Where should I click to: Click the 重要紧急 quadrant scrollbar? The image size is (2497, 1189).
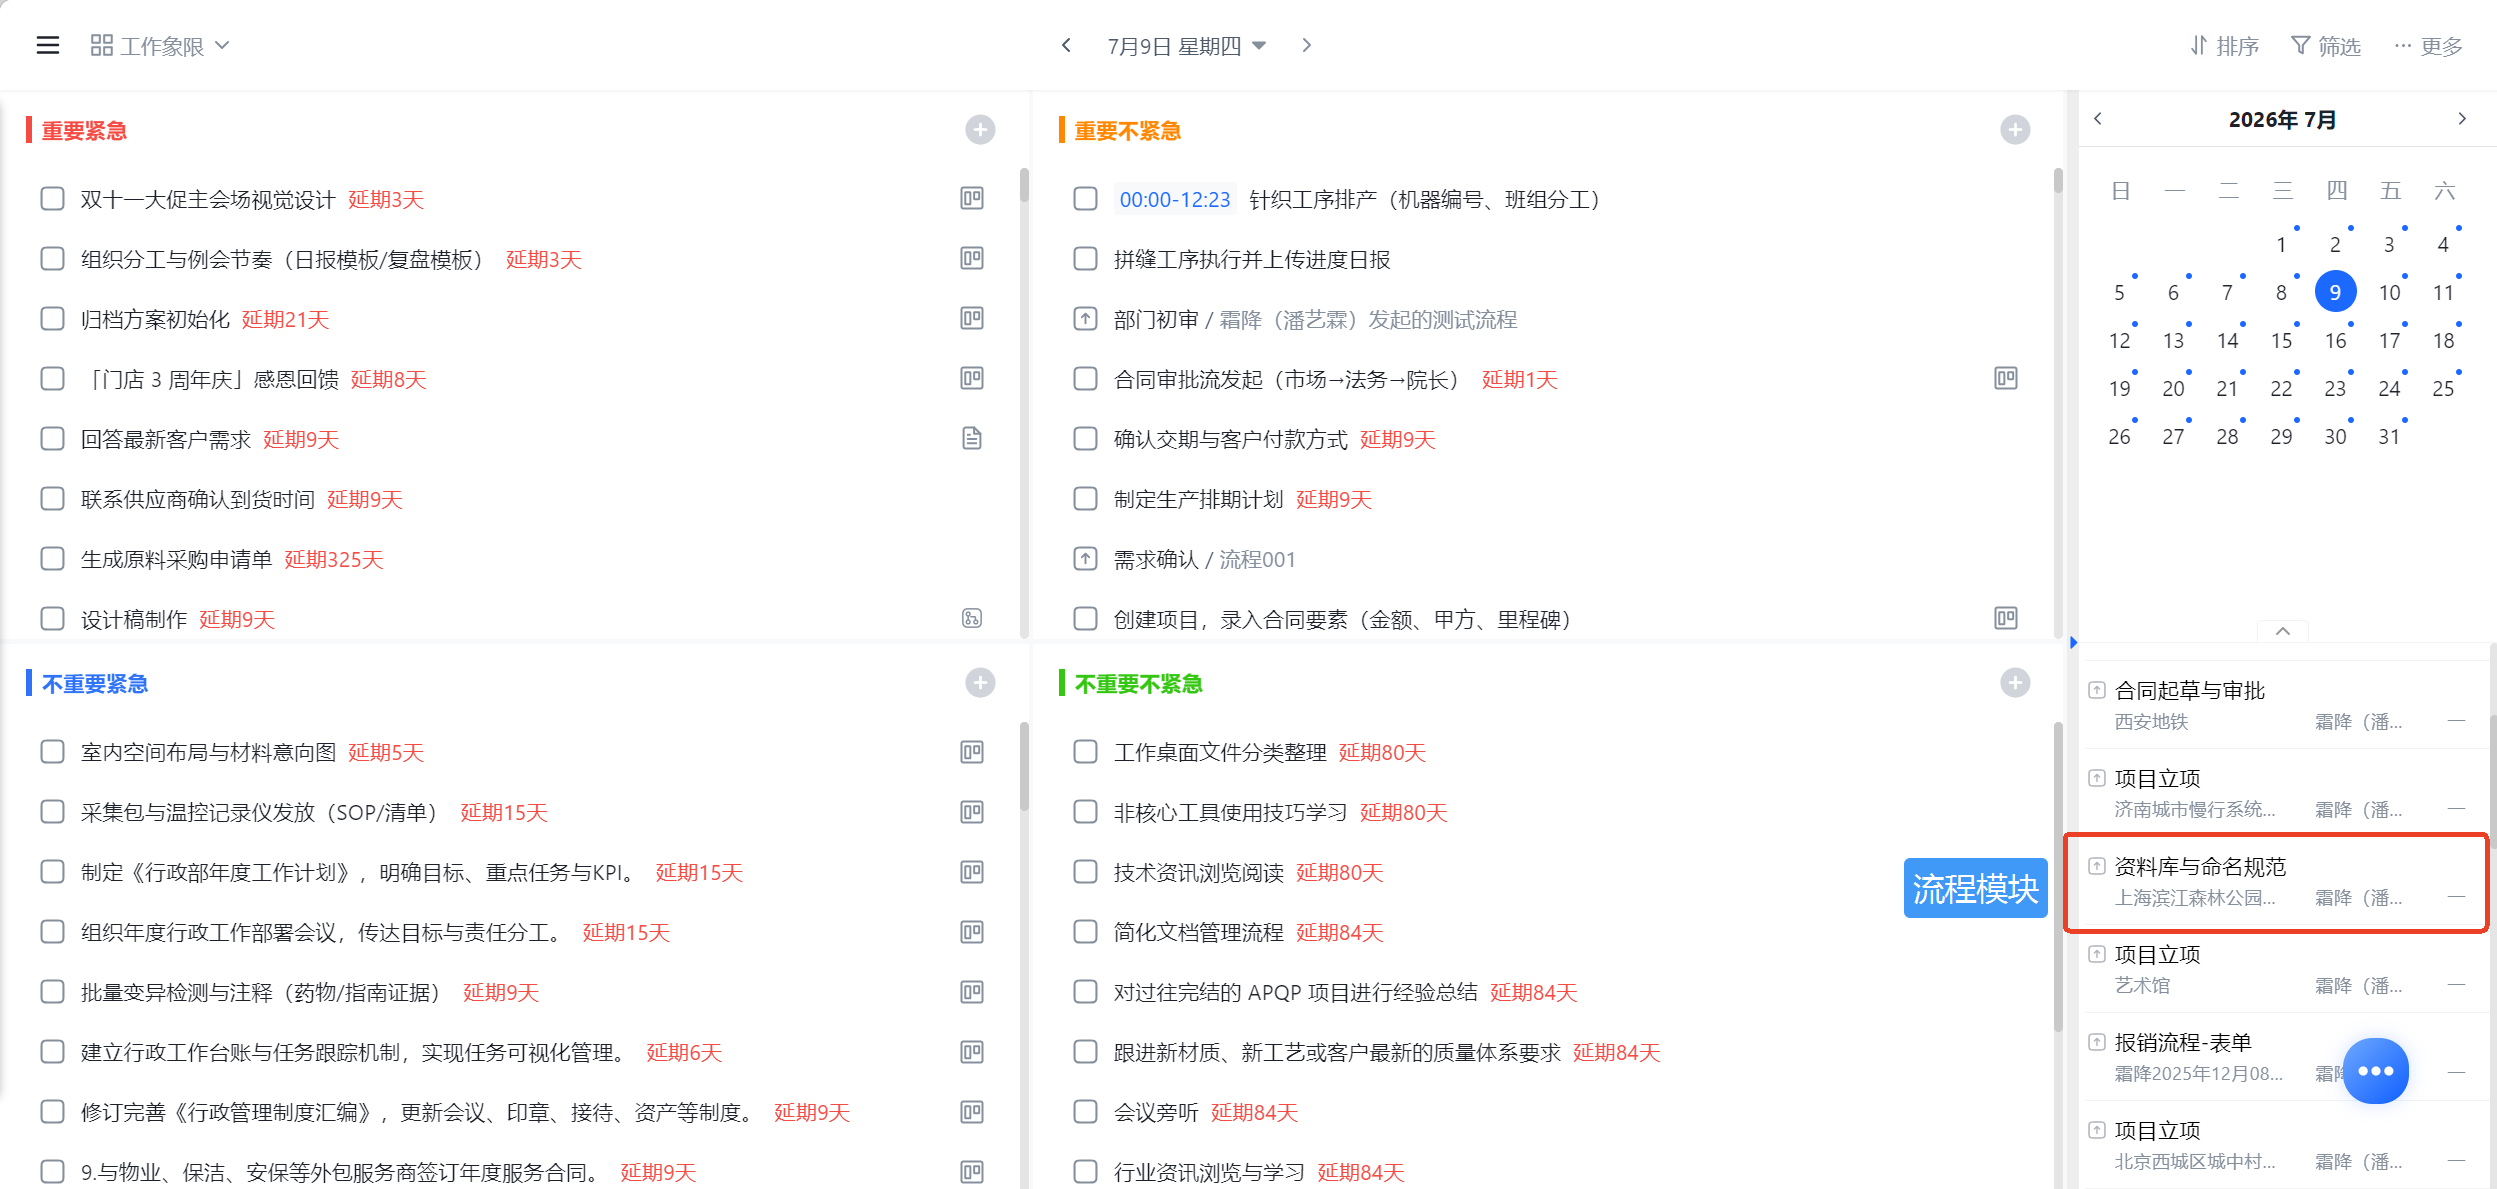1024,187
